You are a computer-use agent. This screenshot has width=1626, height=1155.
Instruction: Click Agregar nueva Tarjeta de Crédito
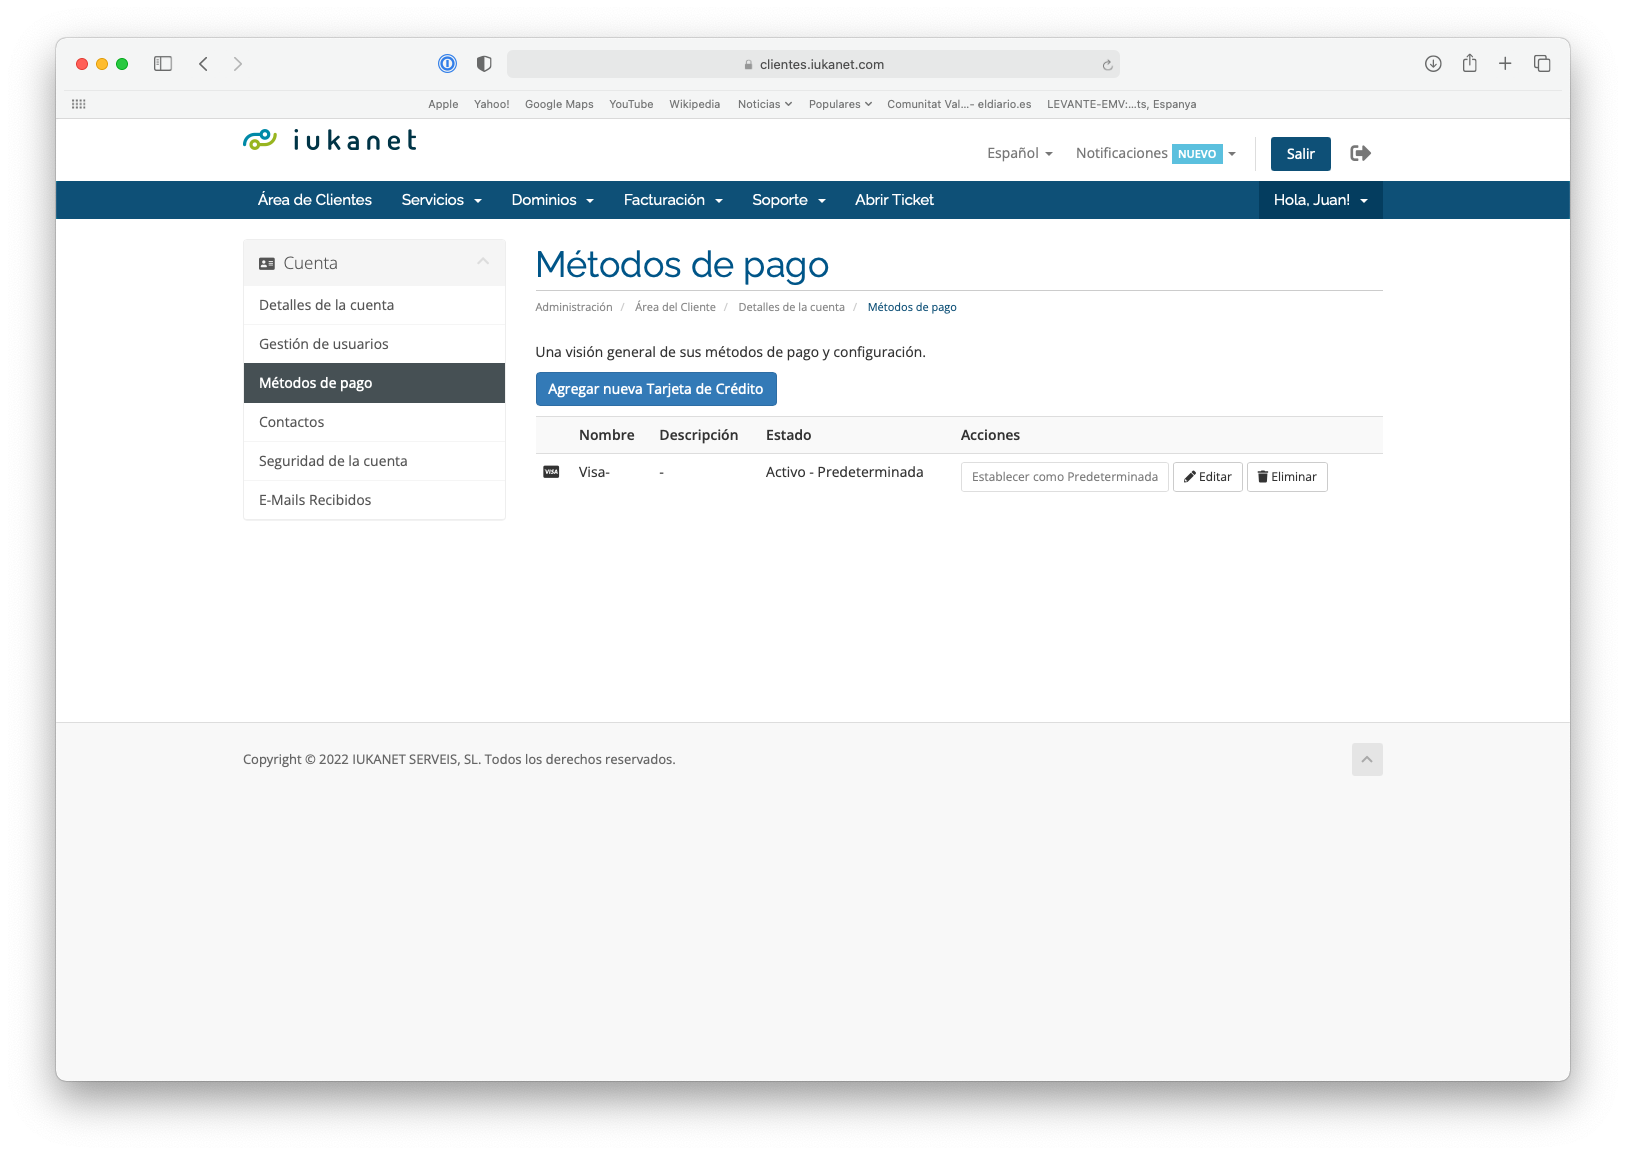click(656, 389)
